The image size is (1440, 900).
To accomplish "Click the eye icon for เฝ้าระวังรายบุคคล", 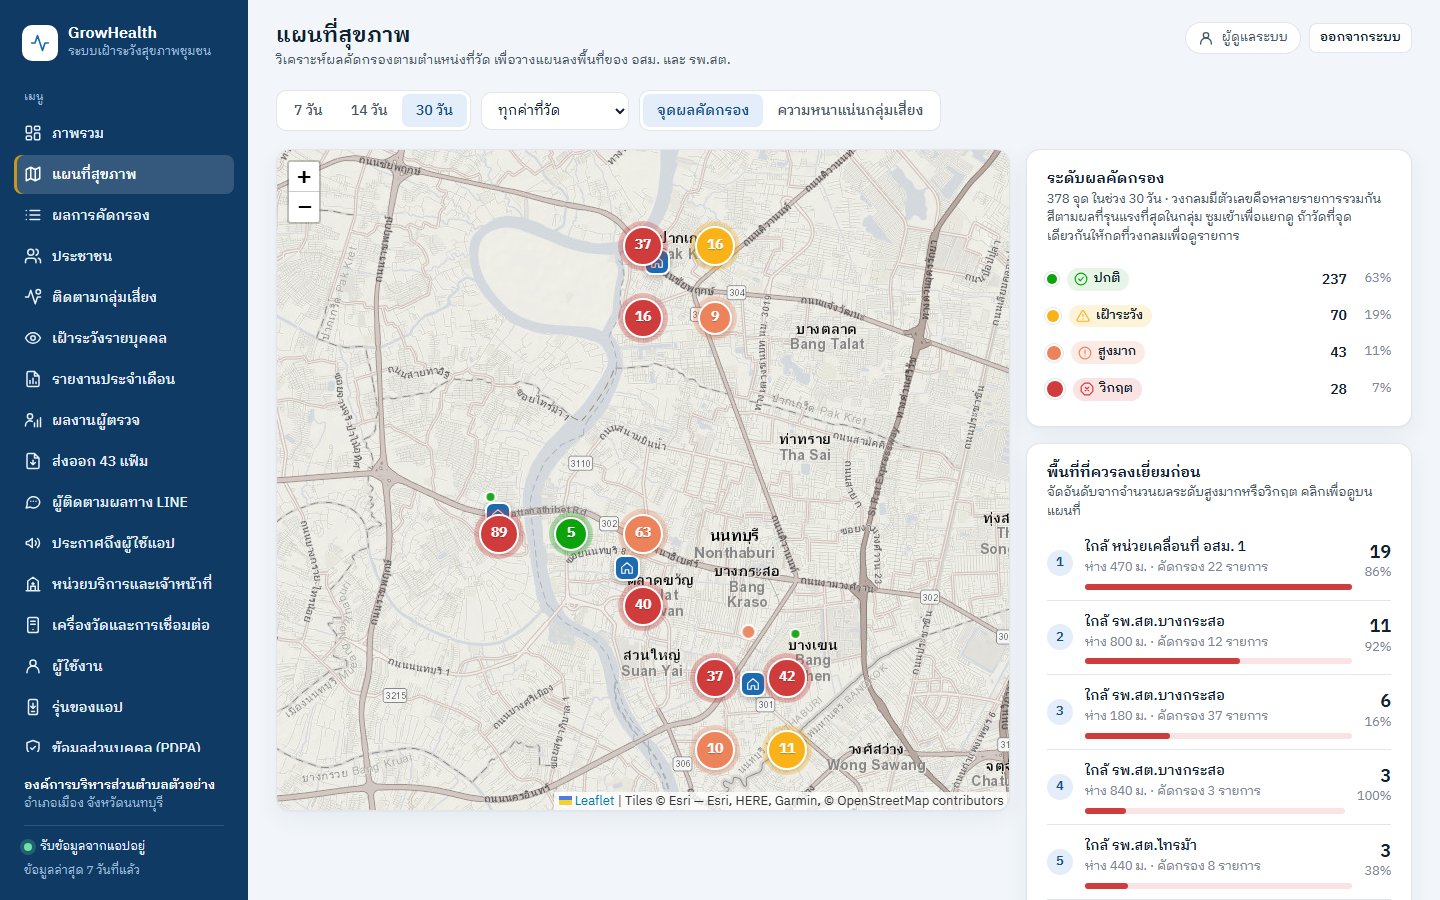I will coord(33,338).
